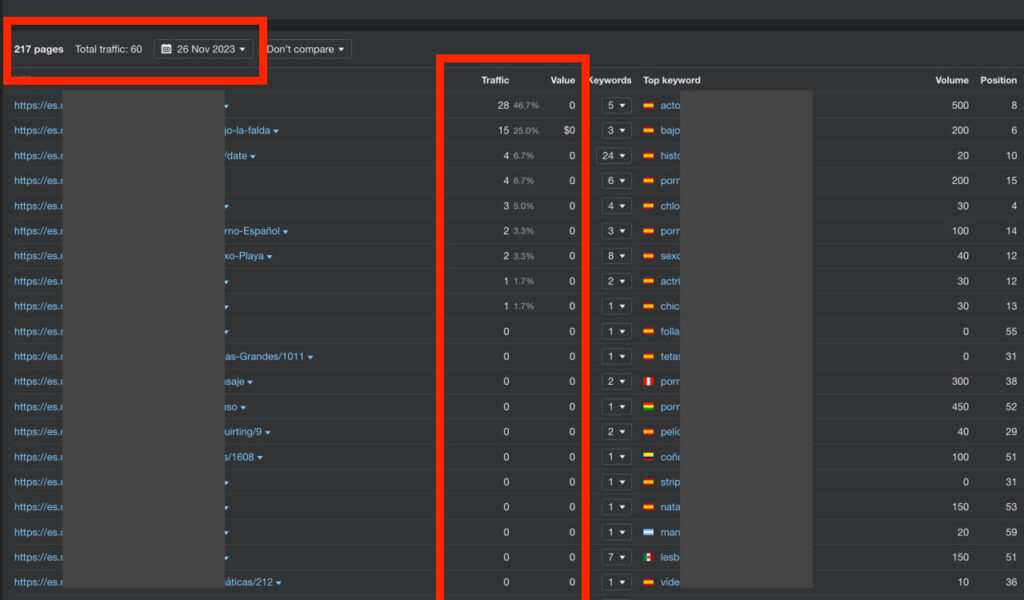
Task: Click the calendar icon in the date selector
Action: (168, 48)
